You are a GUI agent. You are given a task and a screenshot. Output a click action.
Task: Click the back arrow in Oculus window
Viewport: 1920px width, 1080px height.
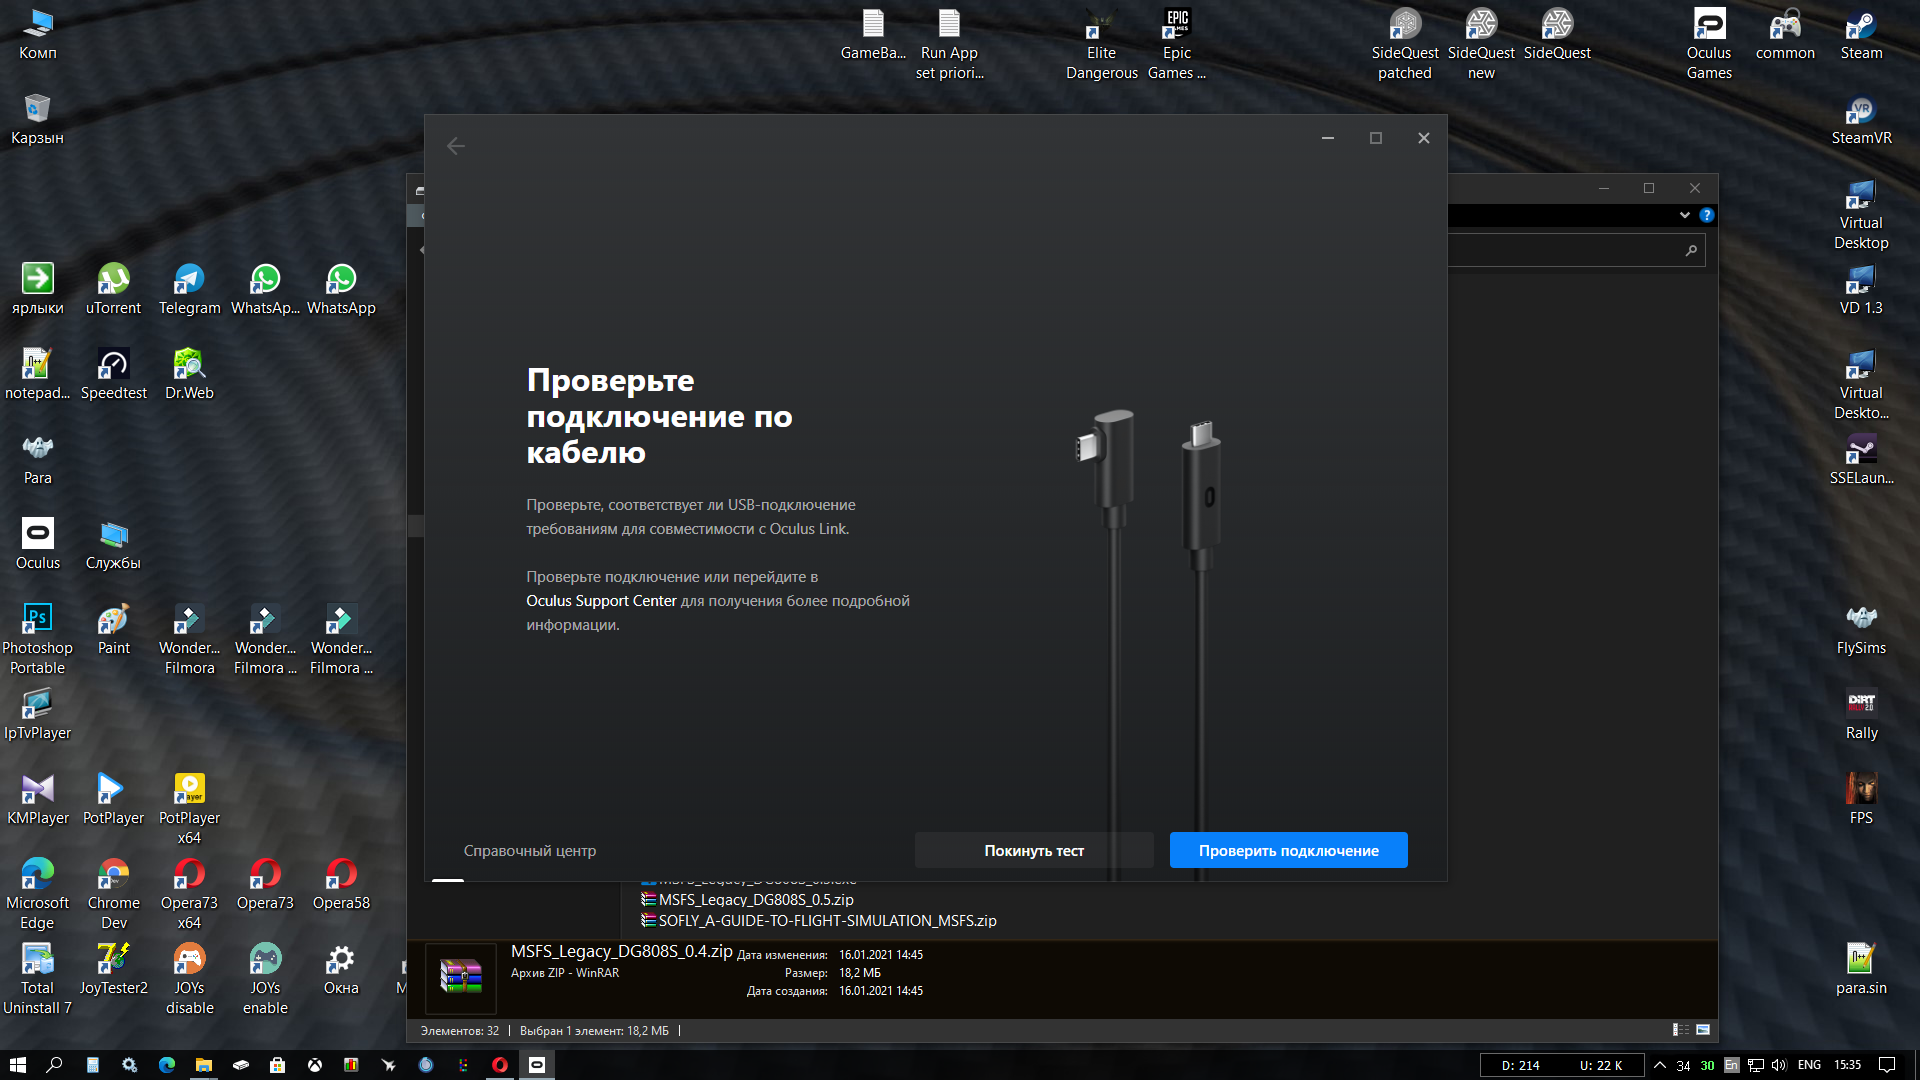click(x=456, y=147)
